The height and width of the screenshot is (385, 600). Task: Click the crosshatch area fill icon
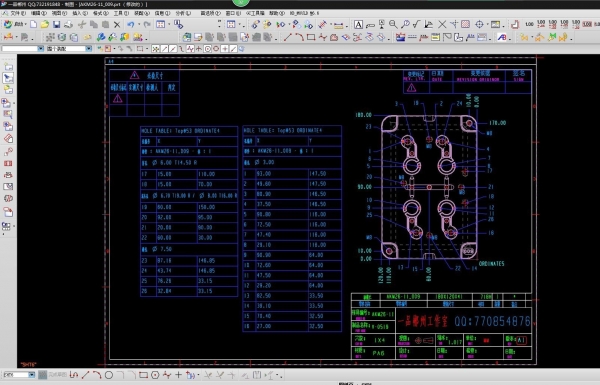coord(465,24)
